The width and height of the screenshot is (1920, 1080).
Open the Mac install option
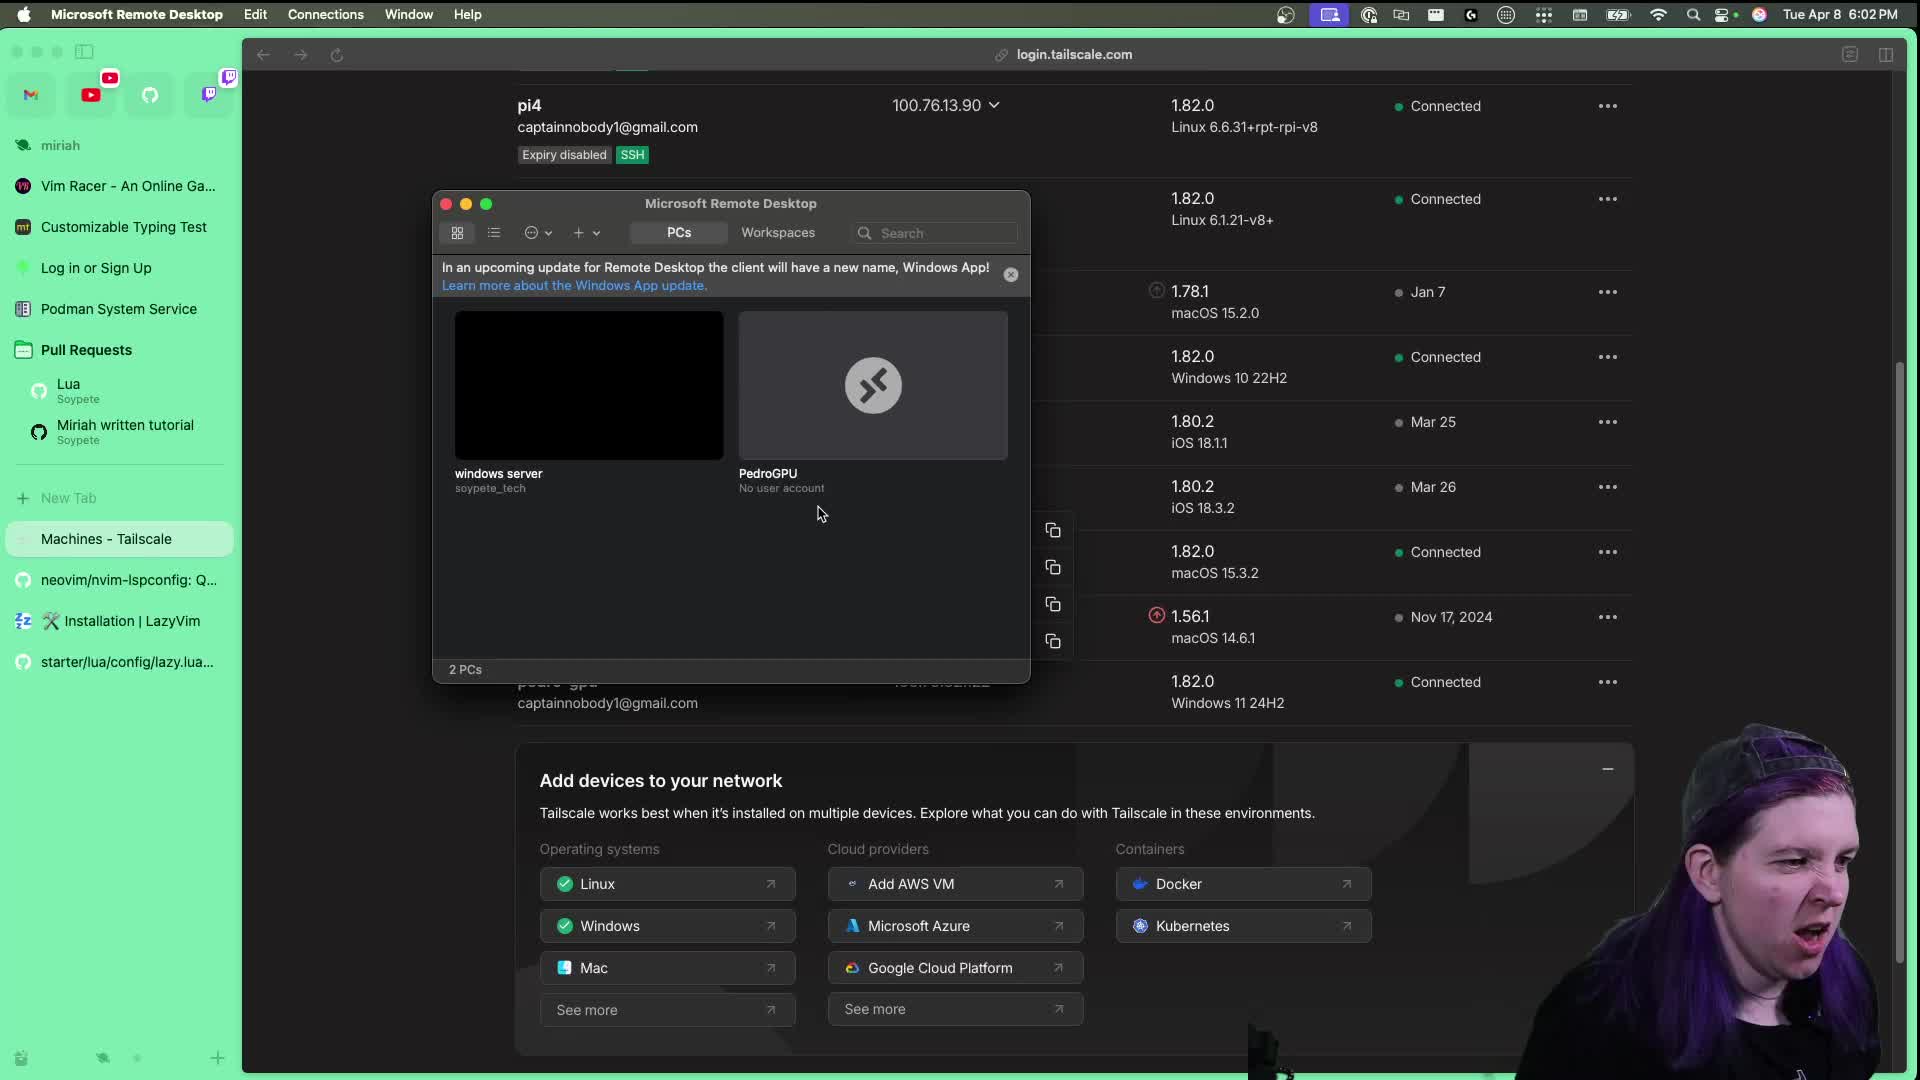point(667,968)
